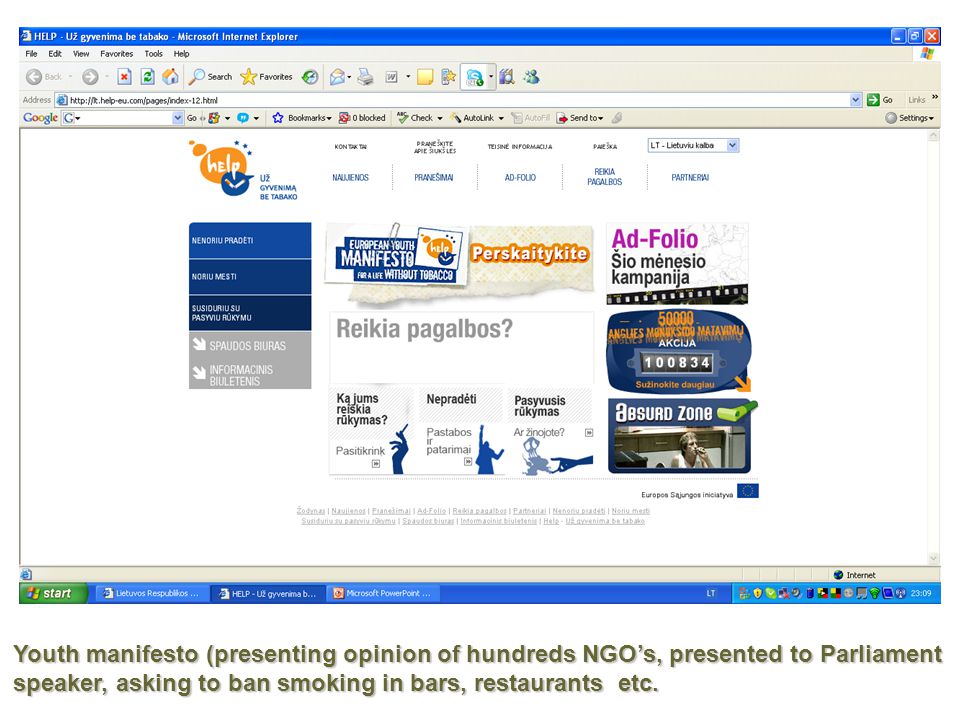The image size is (960, 720).
Task: Expand the Links toolbar chevron
Action: pos(934,97)
